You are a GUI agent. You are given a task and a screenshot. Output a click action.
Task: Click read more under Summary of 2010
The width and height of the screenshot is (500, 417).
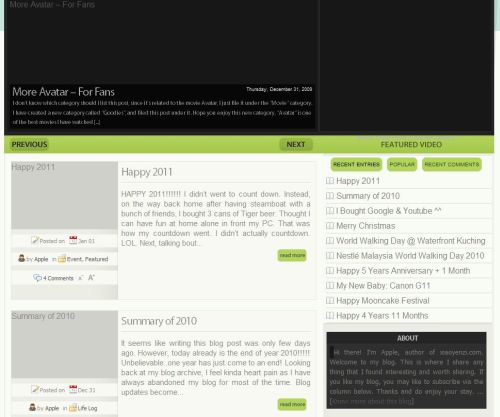pos(292,404)
